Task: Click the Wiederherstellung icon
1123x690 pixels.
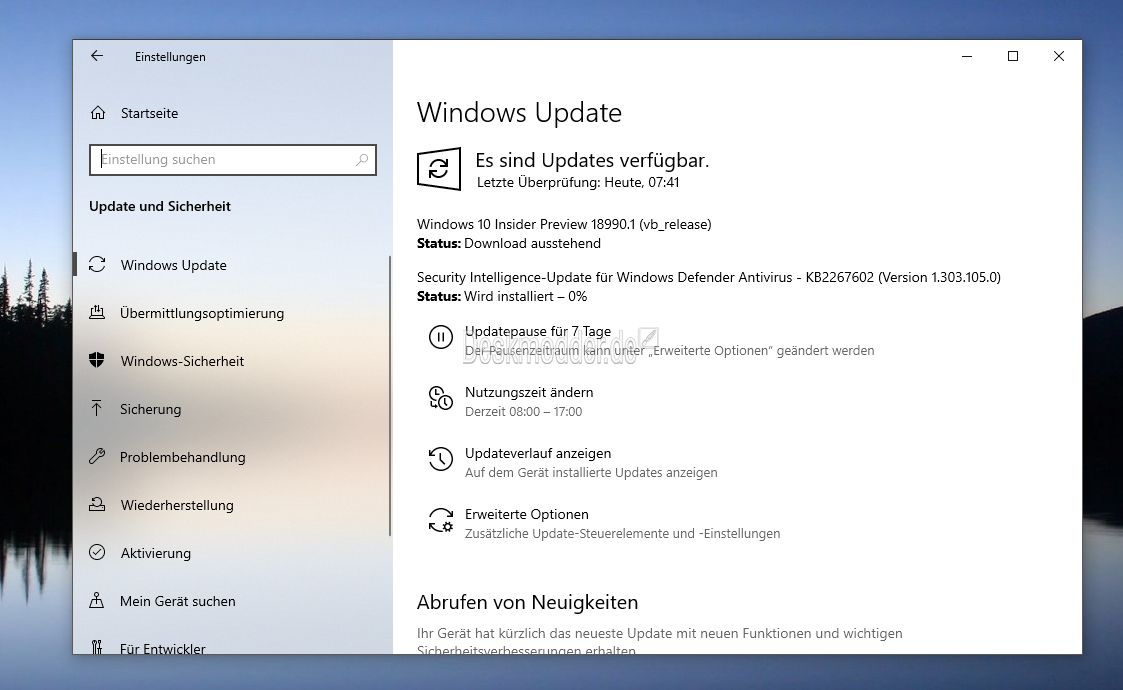Action: click(97, 504)
